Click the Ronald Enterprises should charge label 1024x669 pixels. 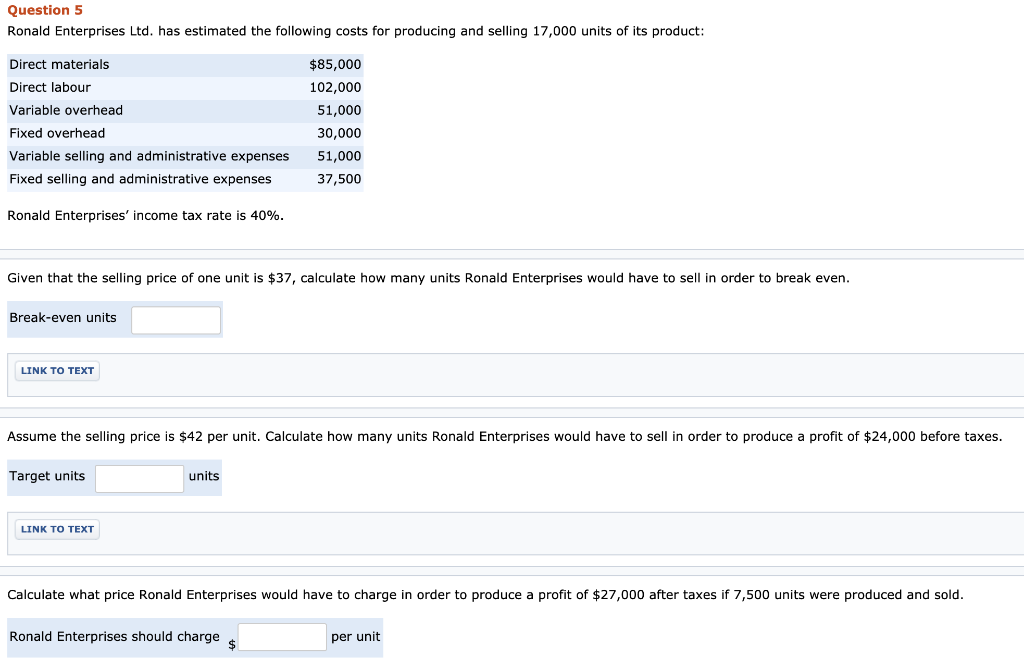point(114,637)
